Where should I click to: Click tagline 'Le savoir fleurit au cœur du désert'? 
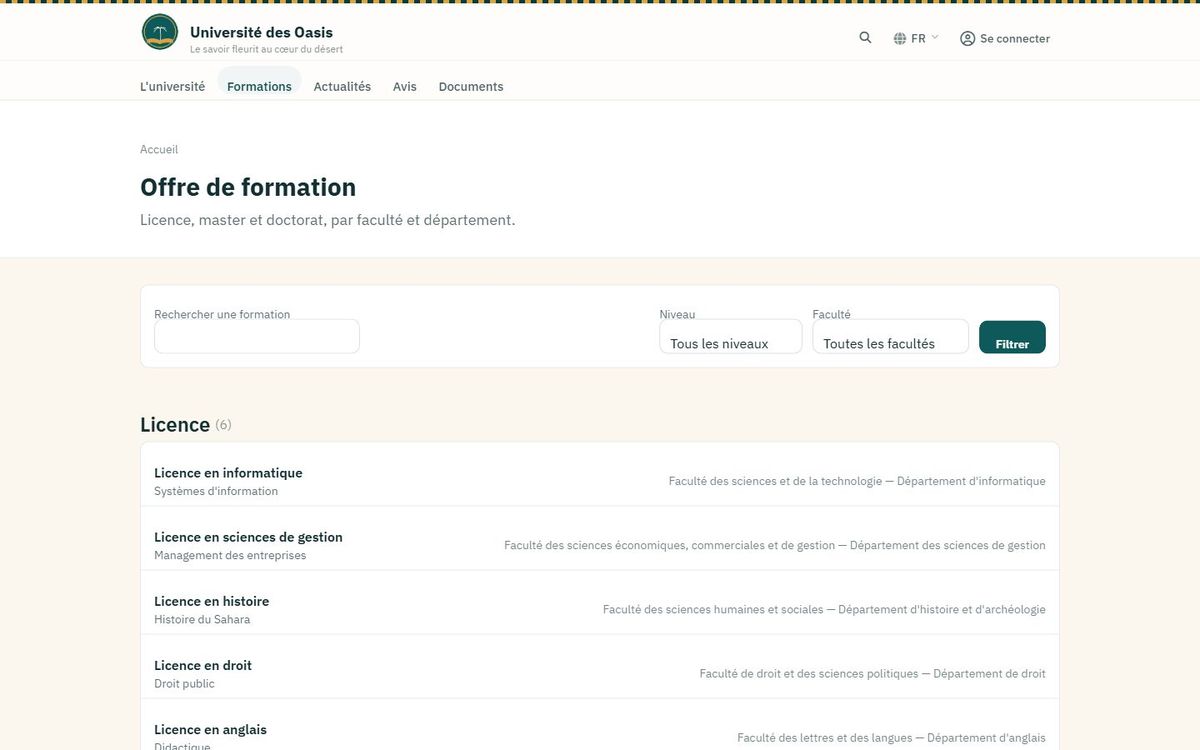coord(266,49)
